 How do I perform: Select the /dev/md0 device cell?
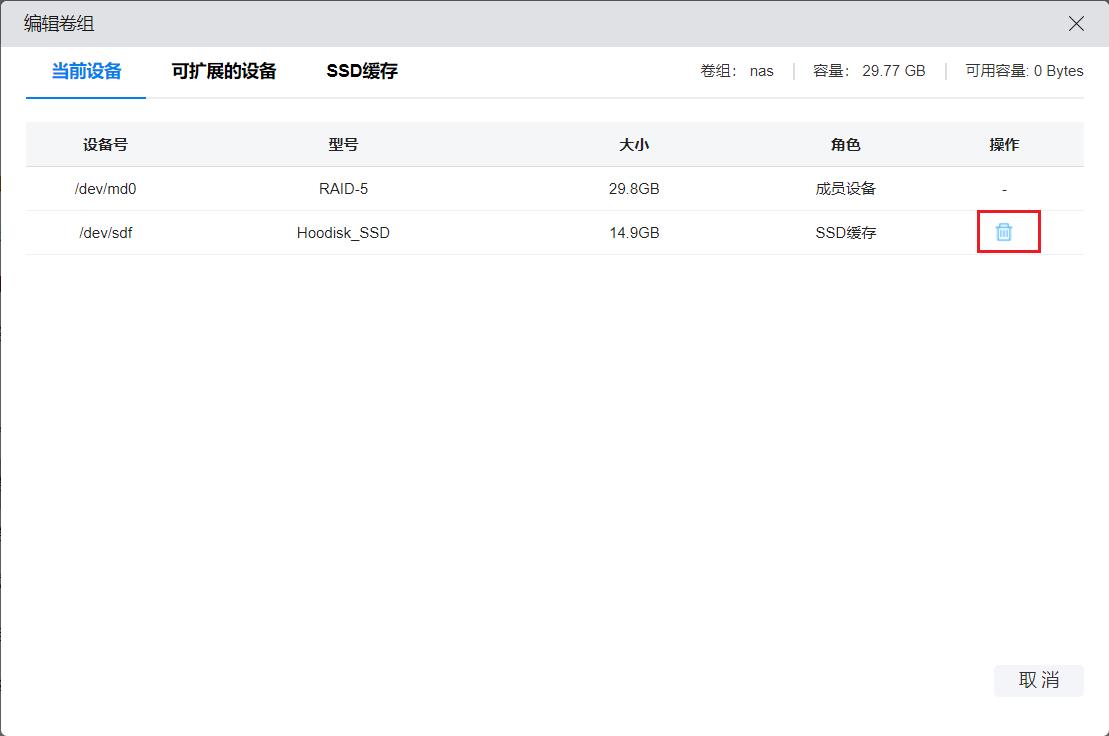point(105,189)
